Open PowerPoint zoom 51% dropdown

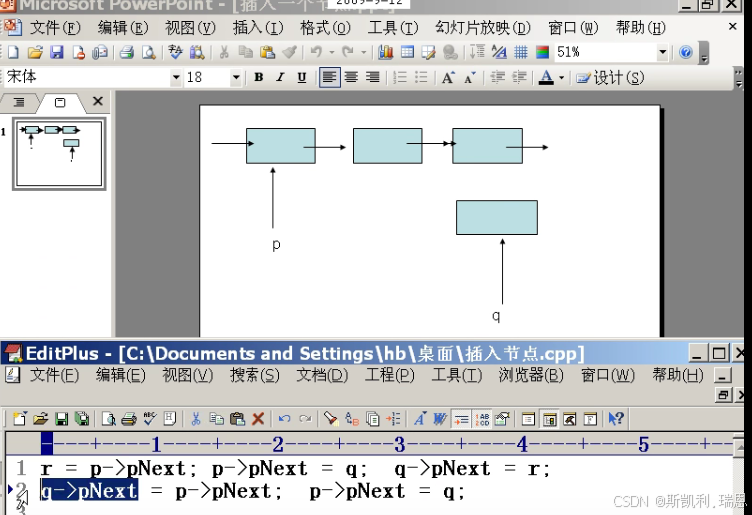pos(662,52)
